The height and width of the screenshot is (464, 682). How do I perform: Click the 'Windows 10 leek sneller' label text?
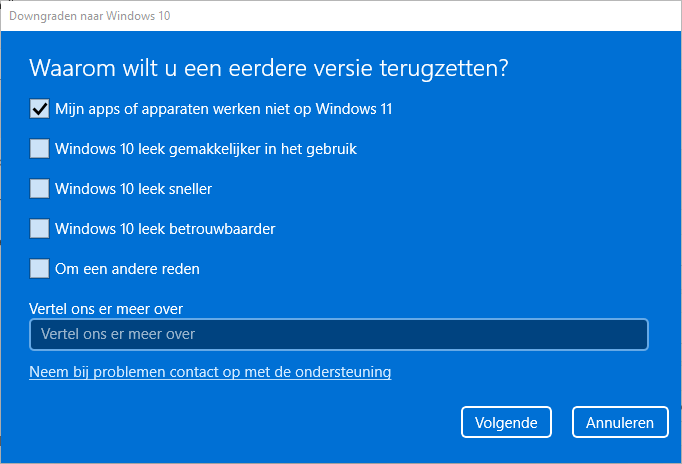coord(133,188)
